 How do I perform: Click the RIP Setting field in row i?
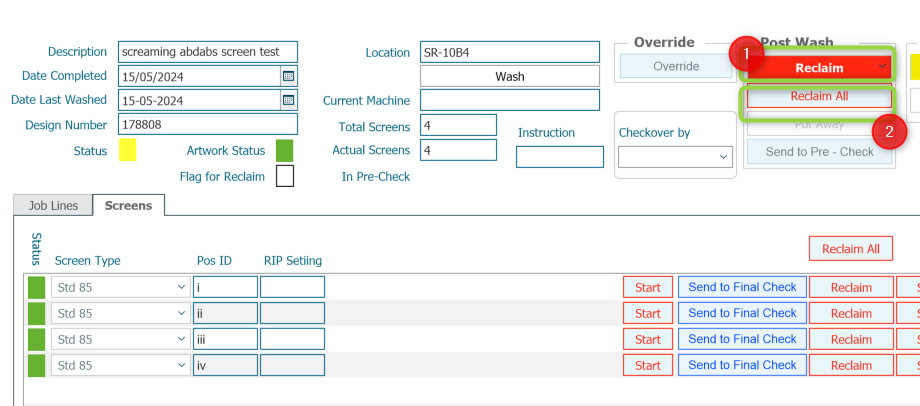pyautogui.click(x=292, y=287)
